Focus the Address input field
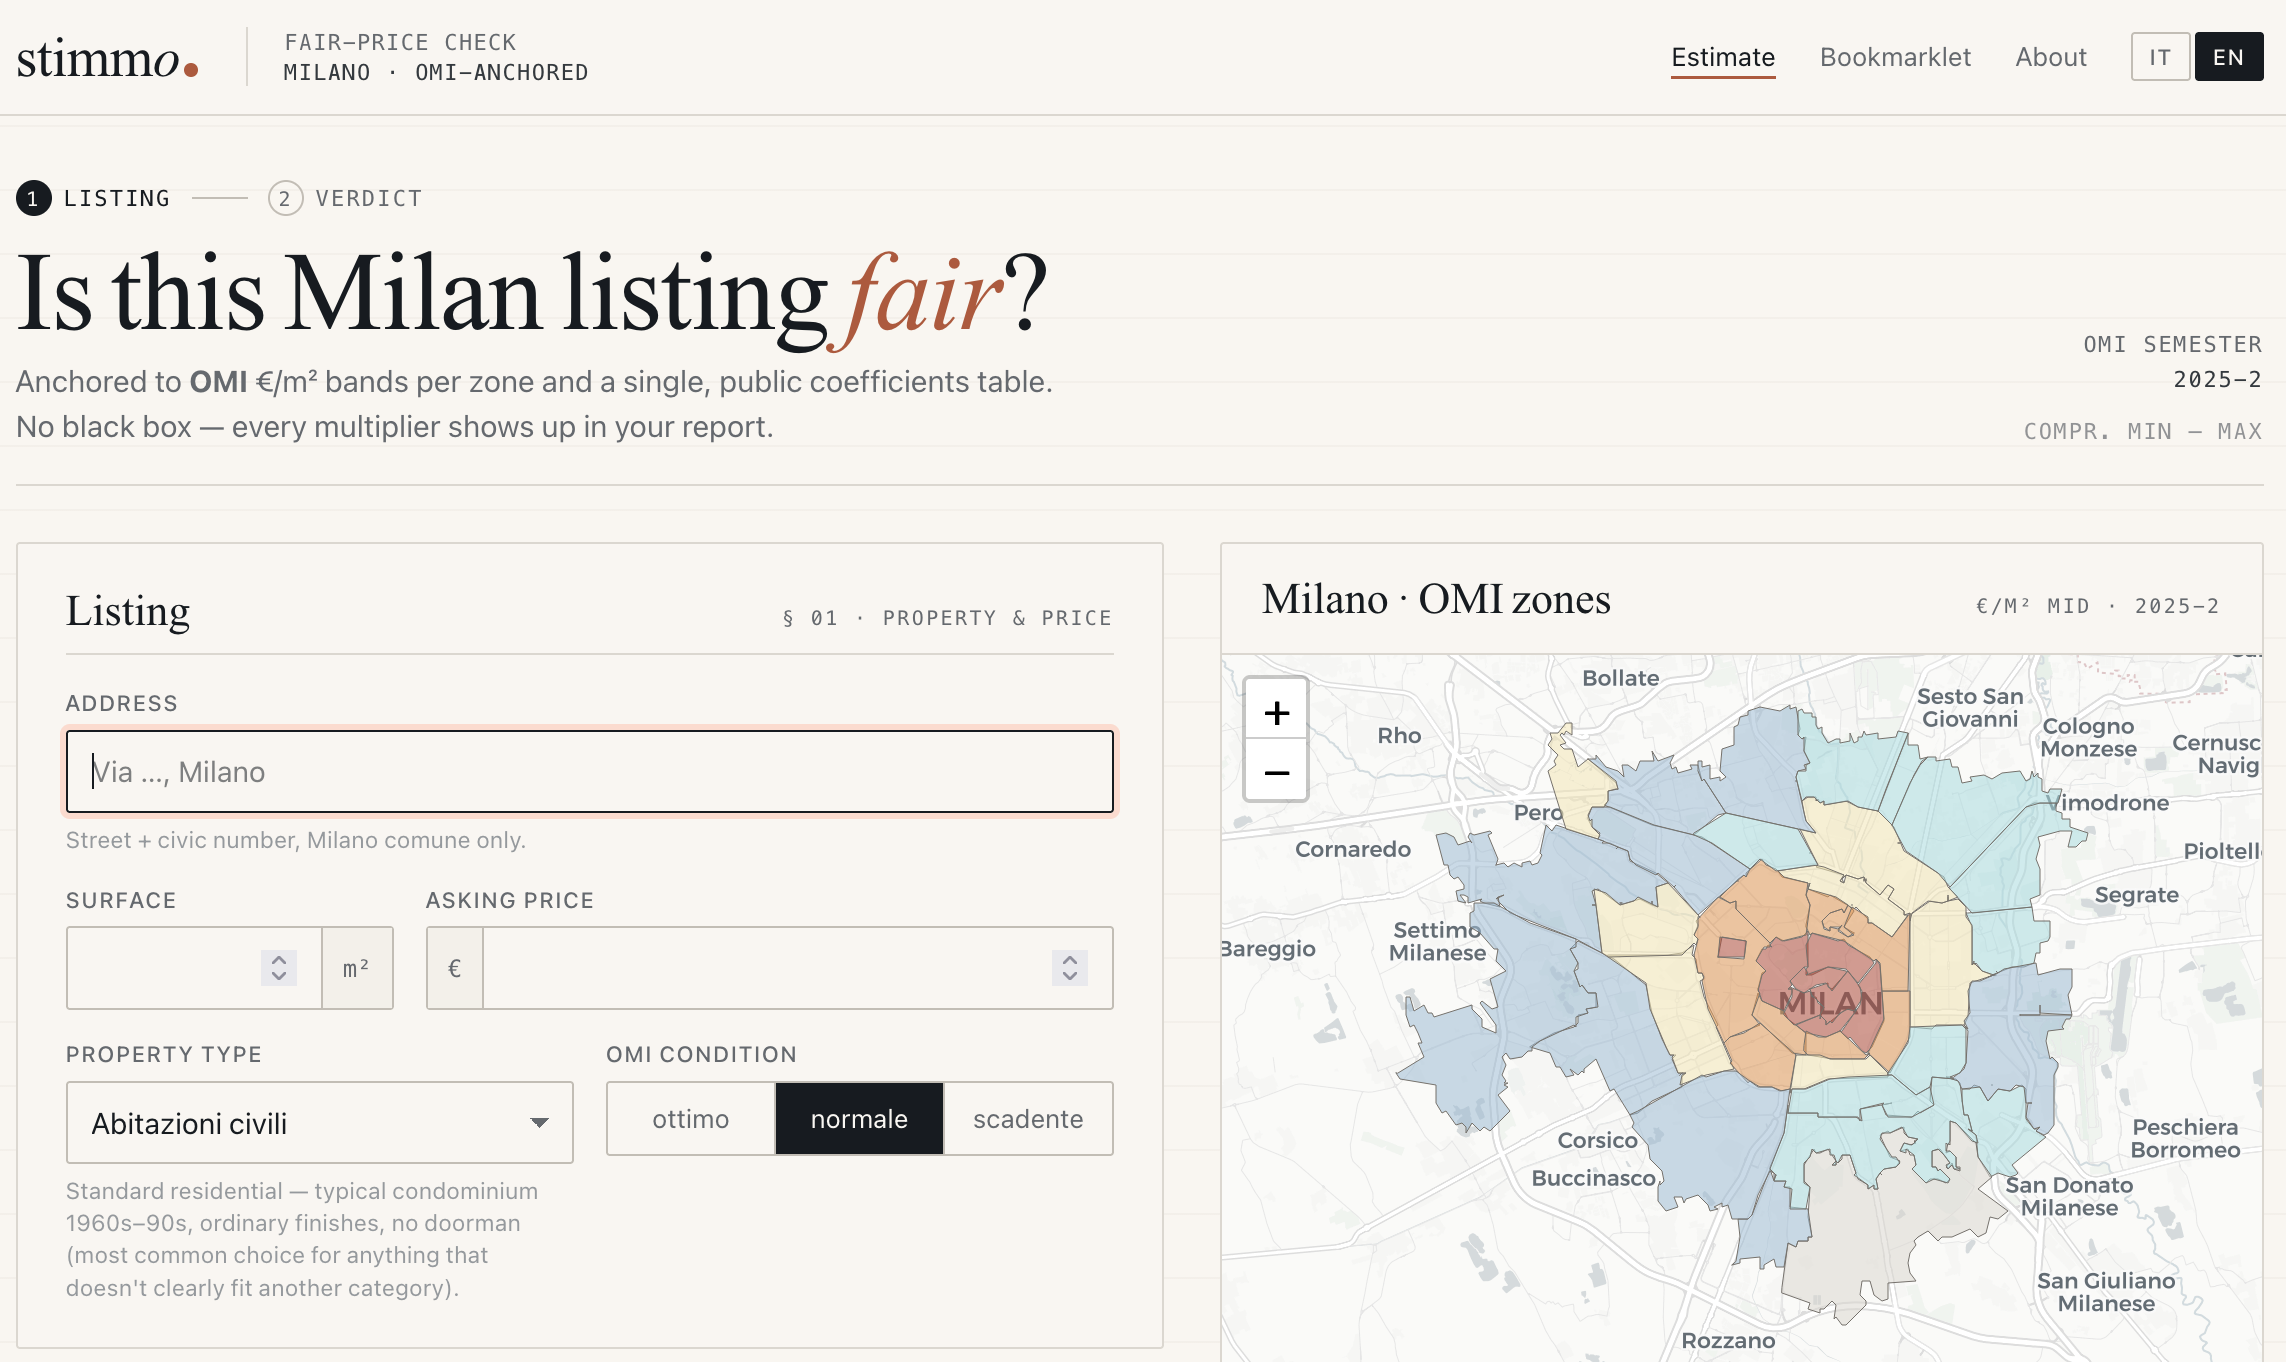 pyautogui.click(x=590, y=771)
